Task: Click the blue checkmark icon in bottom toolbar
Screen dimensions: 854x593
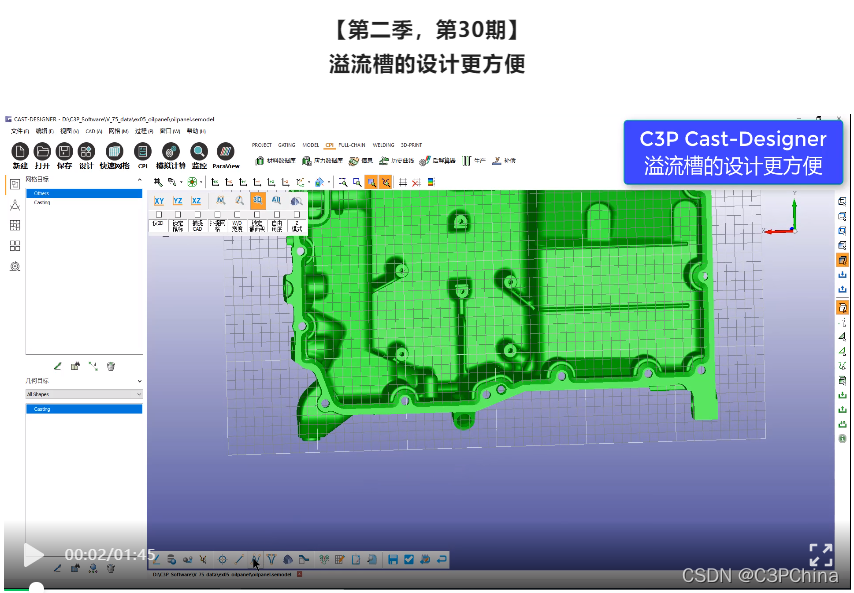Action: coord(409,559)
